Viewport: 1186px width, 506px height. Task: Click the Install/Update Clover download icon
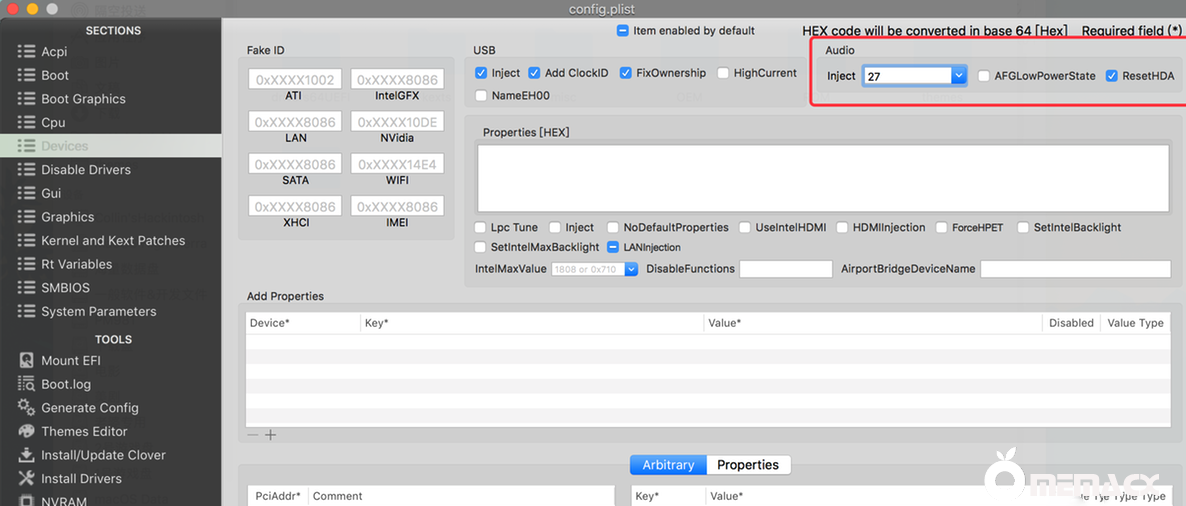27,455
